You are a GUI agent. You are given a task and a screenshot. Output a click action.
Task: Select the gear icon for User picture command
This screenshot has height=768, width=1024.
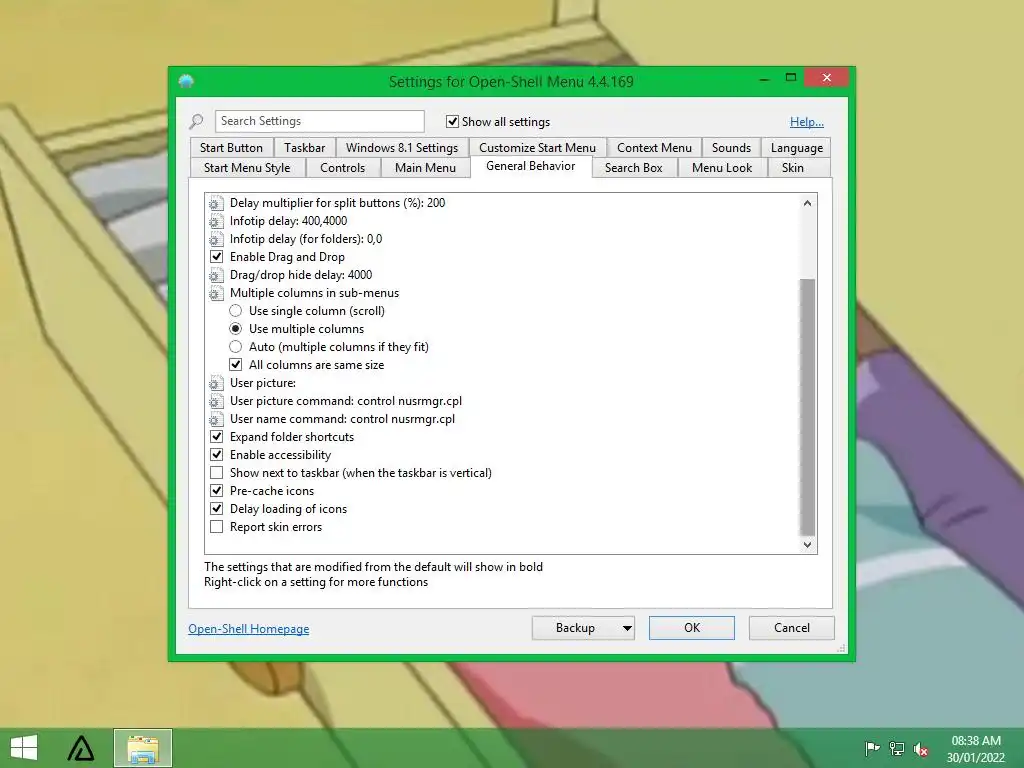216,401
